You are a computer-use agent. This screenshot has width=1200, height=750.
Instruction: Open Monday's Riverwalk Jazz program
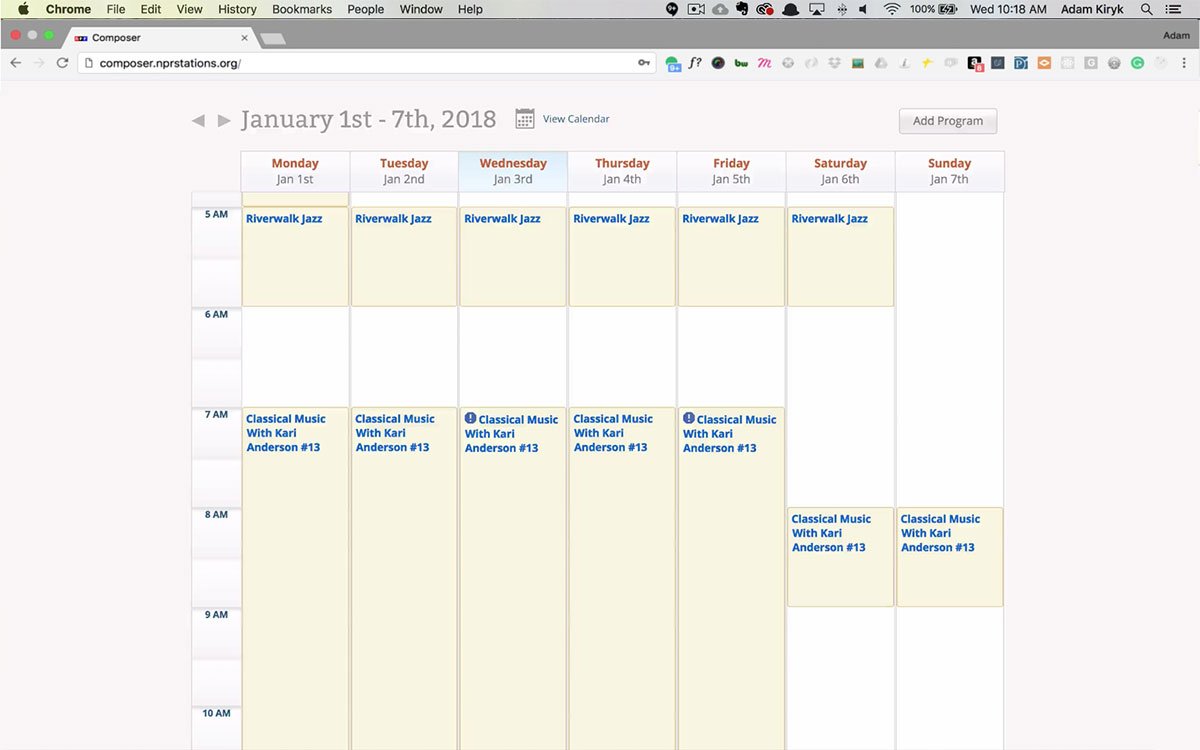[x=284, y=219]
